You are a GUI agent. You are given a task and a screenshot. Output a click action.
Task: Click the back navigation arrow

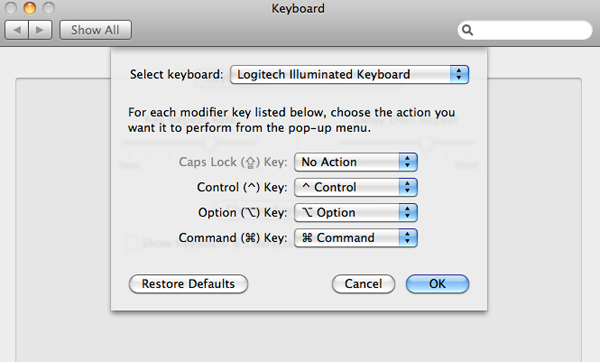16,30
